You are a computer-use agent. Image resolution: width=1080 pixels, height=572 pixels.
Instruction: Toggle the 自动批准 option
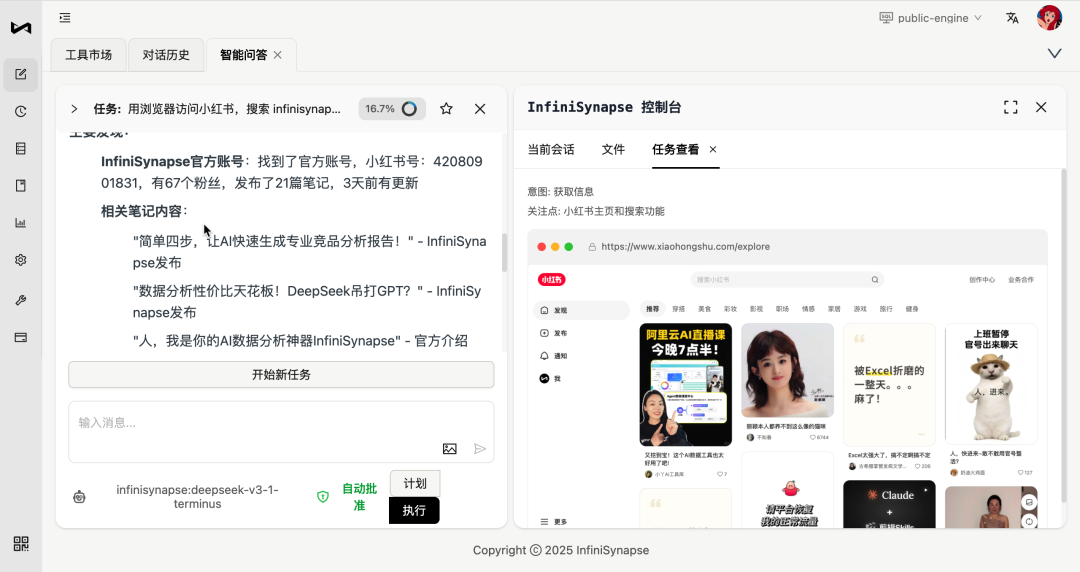click(360, 497)
